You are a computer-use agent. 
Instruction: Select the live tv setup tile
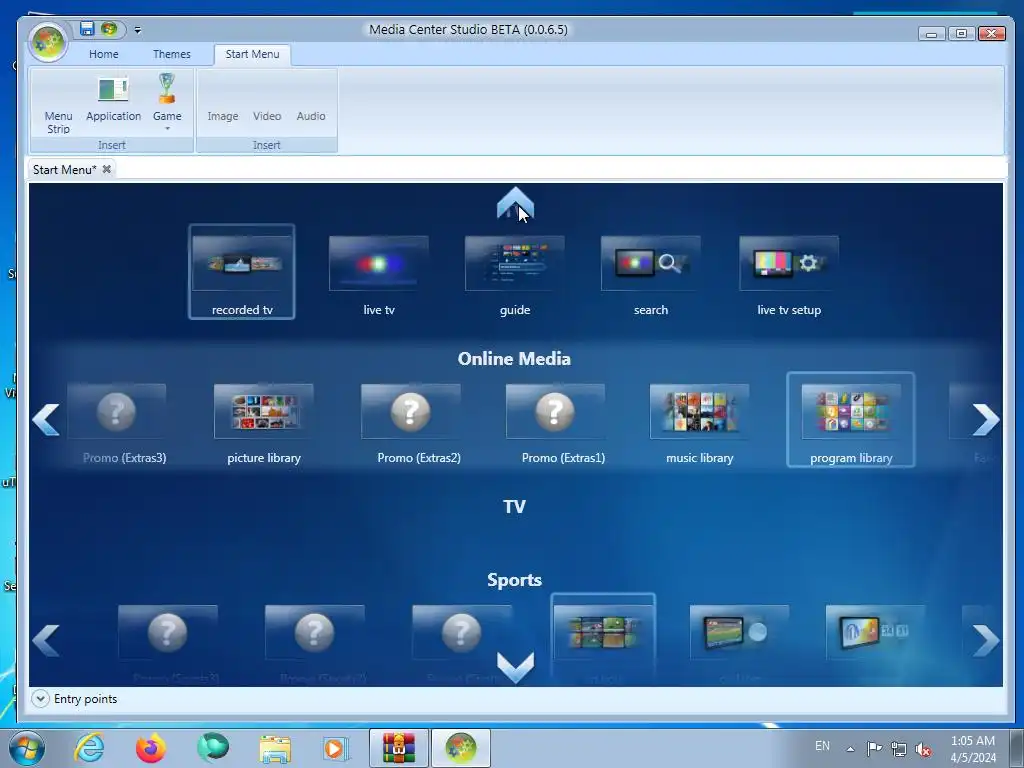pos(789,276)
